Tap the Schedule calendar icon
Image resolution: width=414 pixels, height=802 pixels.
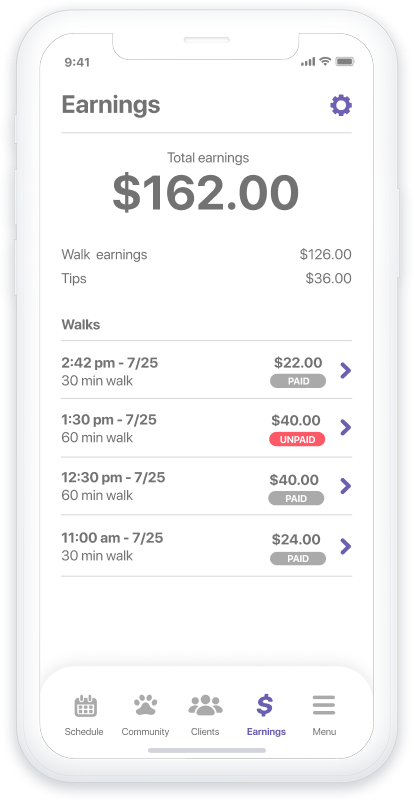(x=85, y=706)
